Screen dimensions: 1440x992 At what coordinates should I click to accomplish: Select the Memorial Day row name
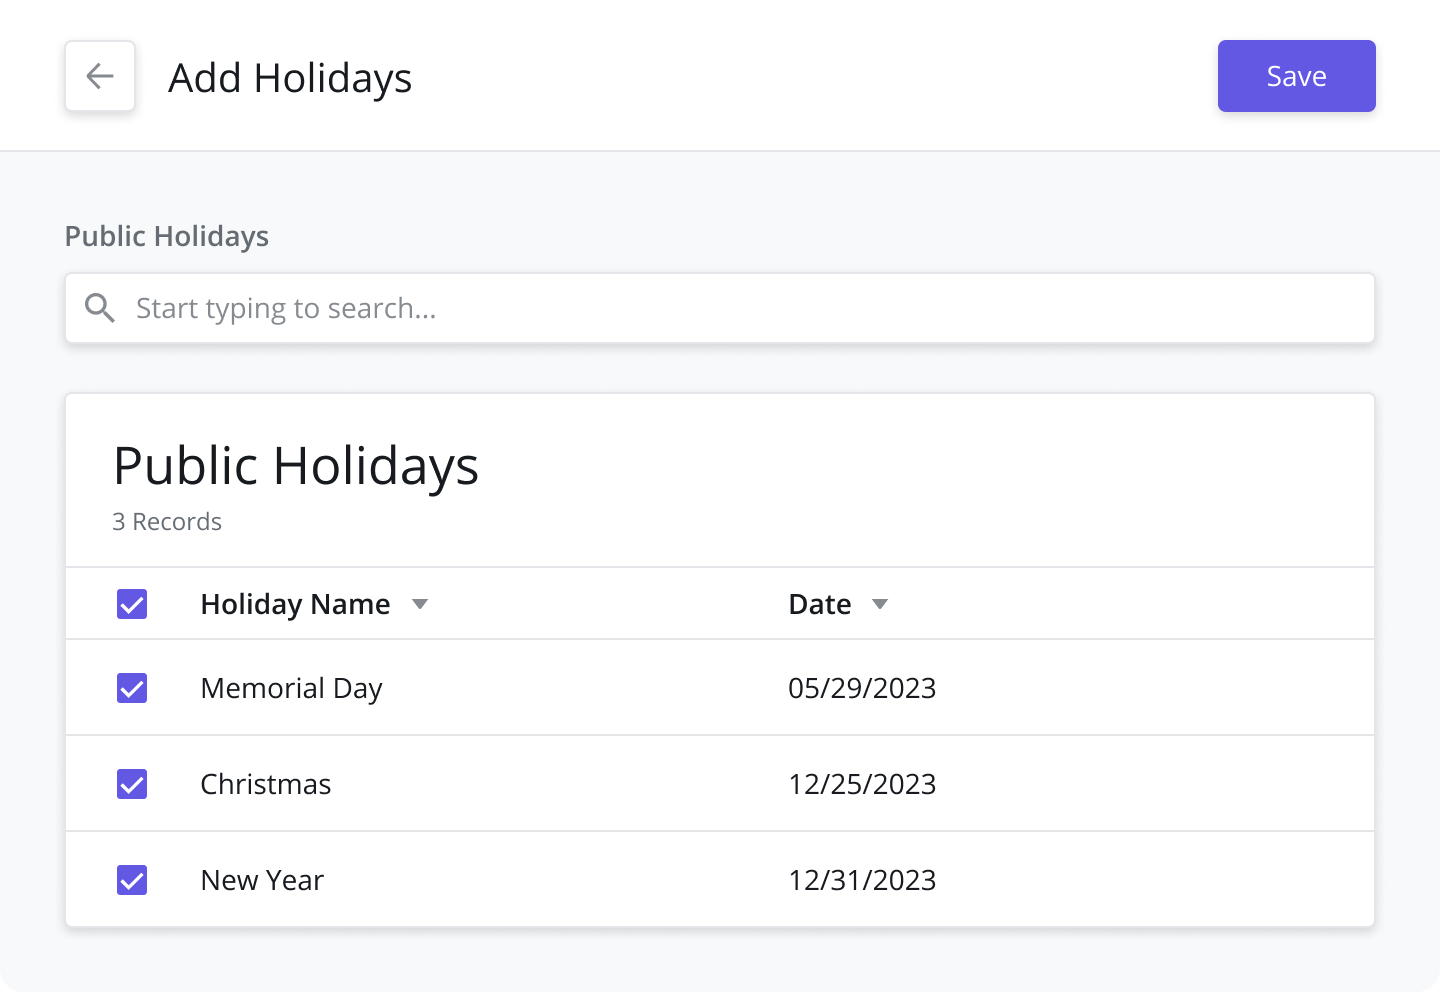click(291, 689)
